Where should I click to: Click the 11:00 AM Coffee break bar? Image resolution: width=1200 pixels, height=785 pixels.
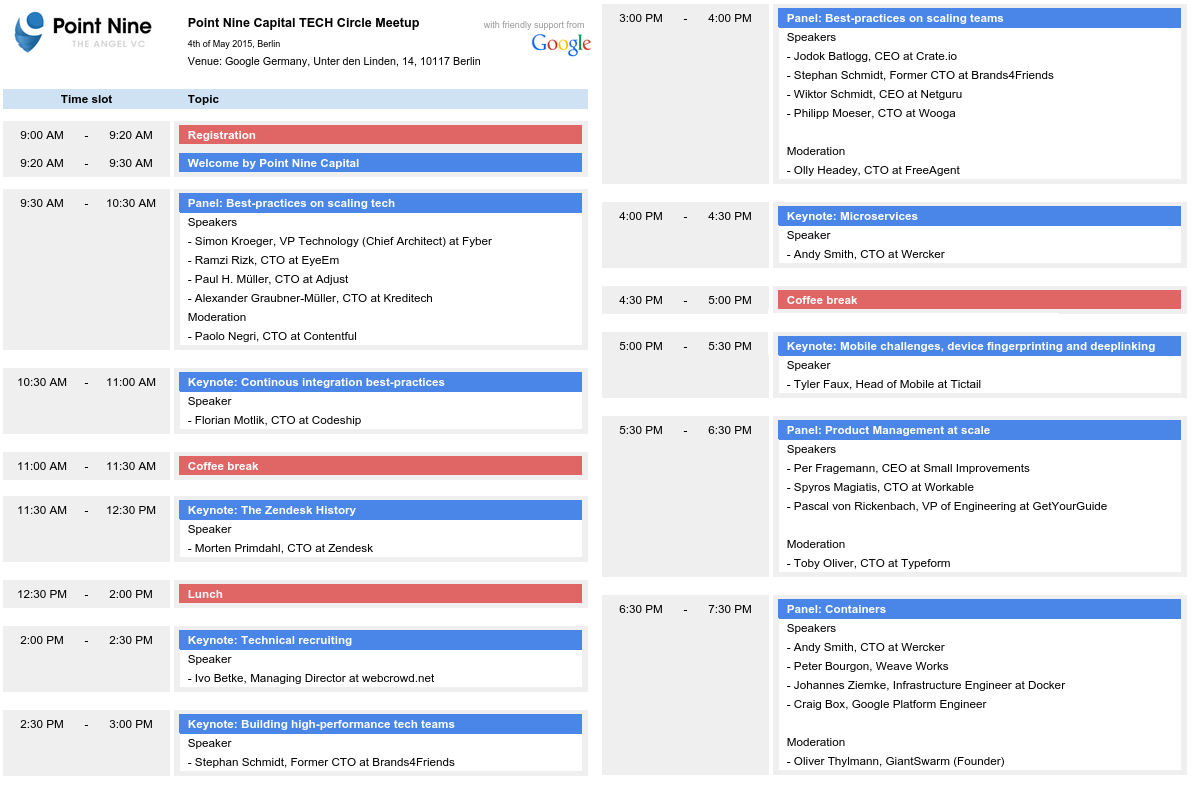coord(380,466)
